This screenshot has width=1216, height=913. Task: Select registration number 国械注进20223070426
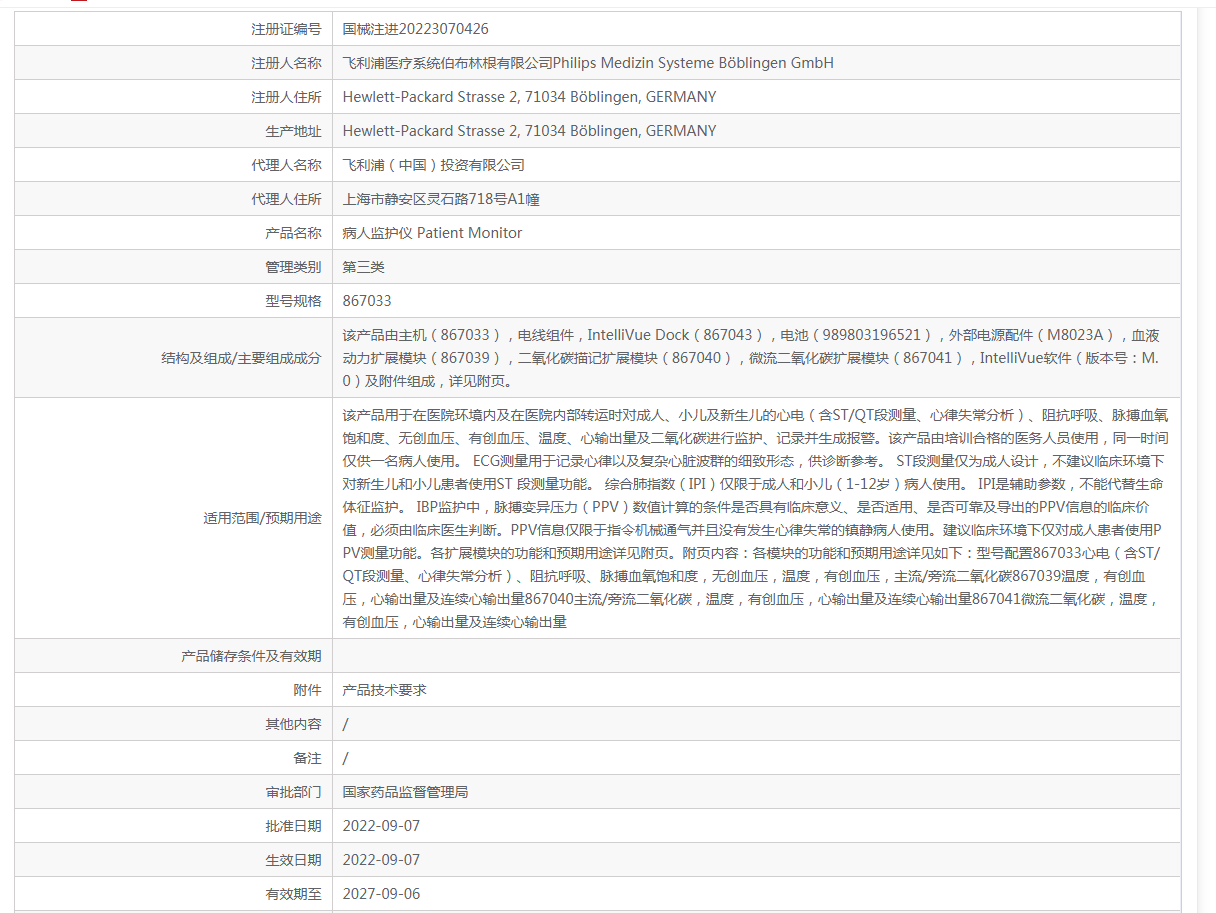[415, 29]
